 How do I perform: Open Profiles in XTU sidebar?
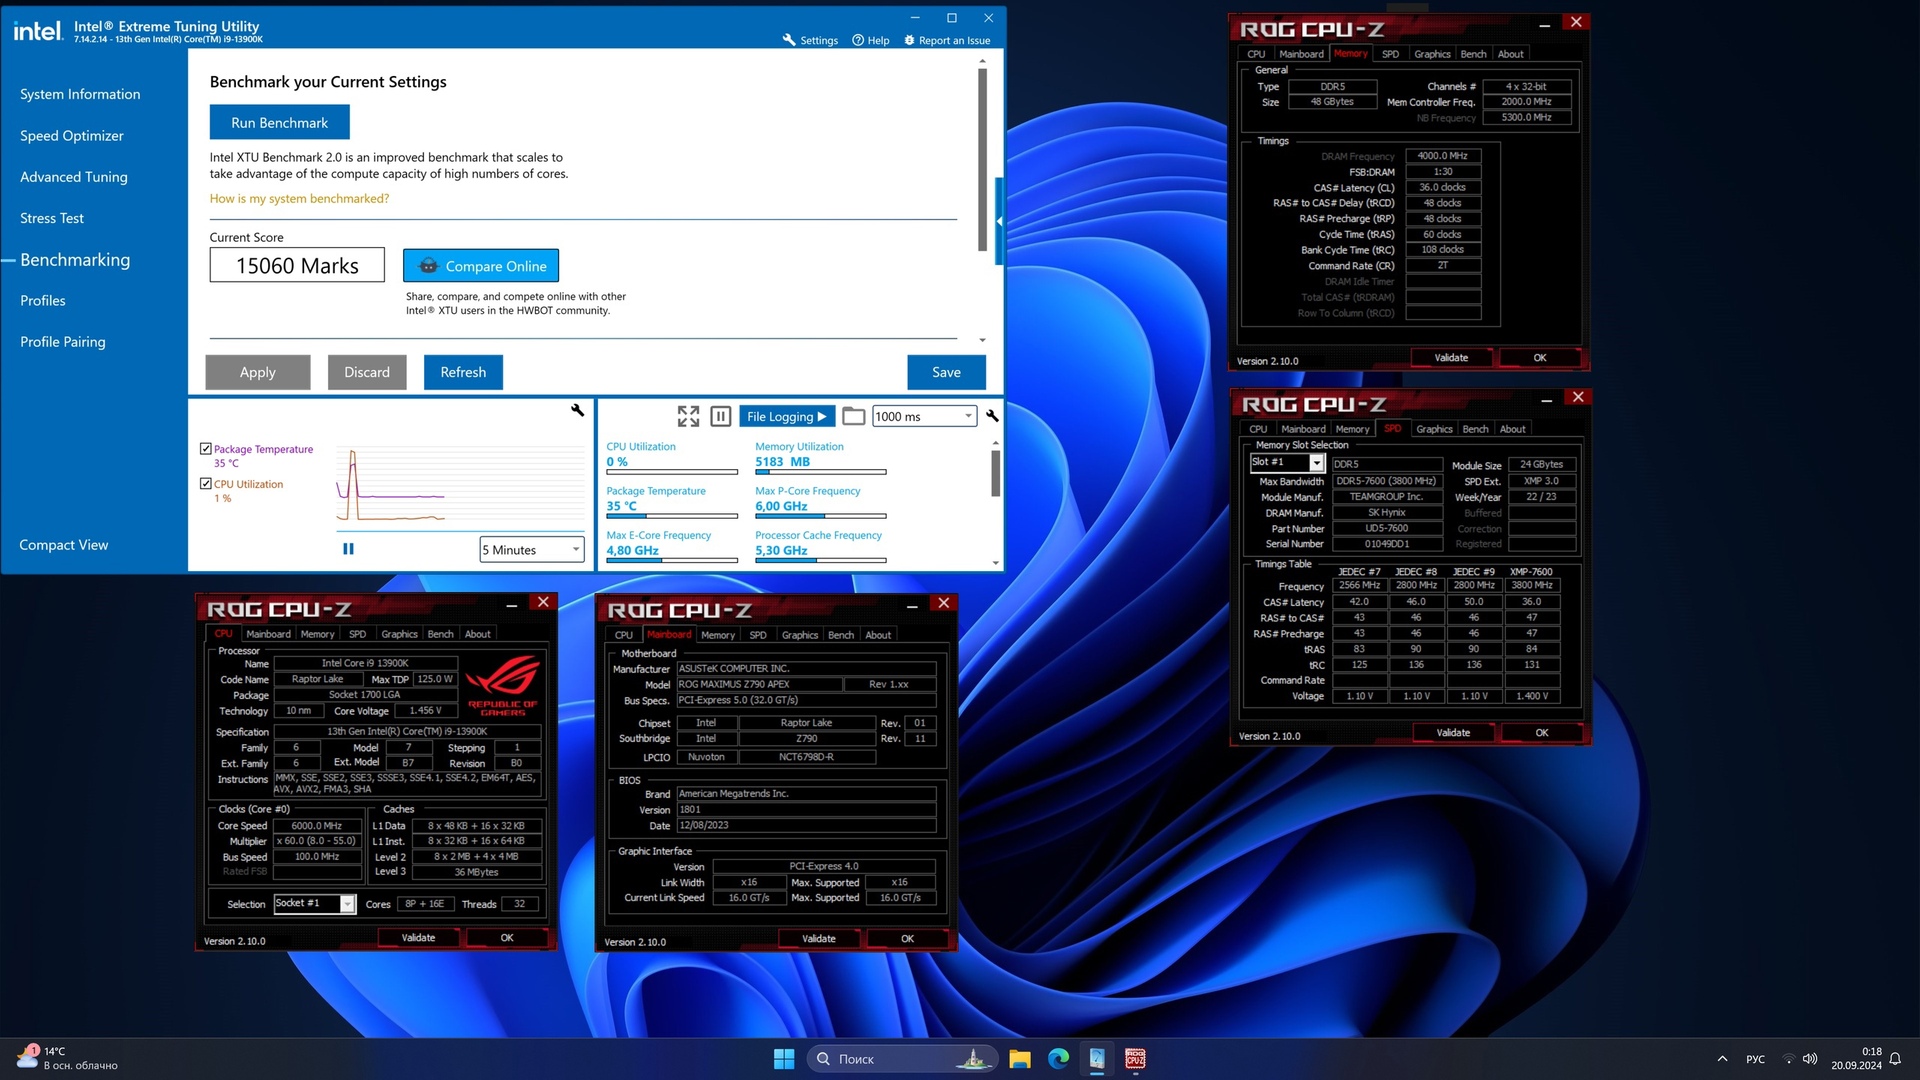(x=43, y=300)
